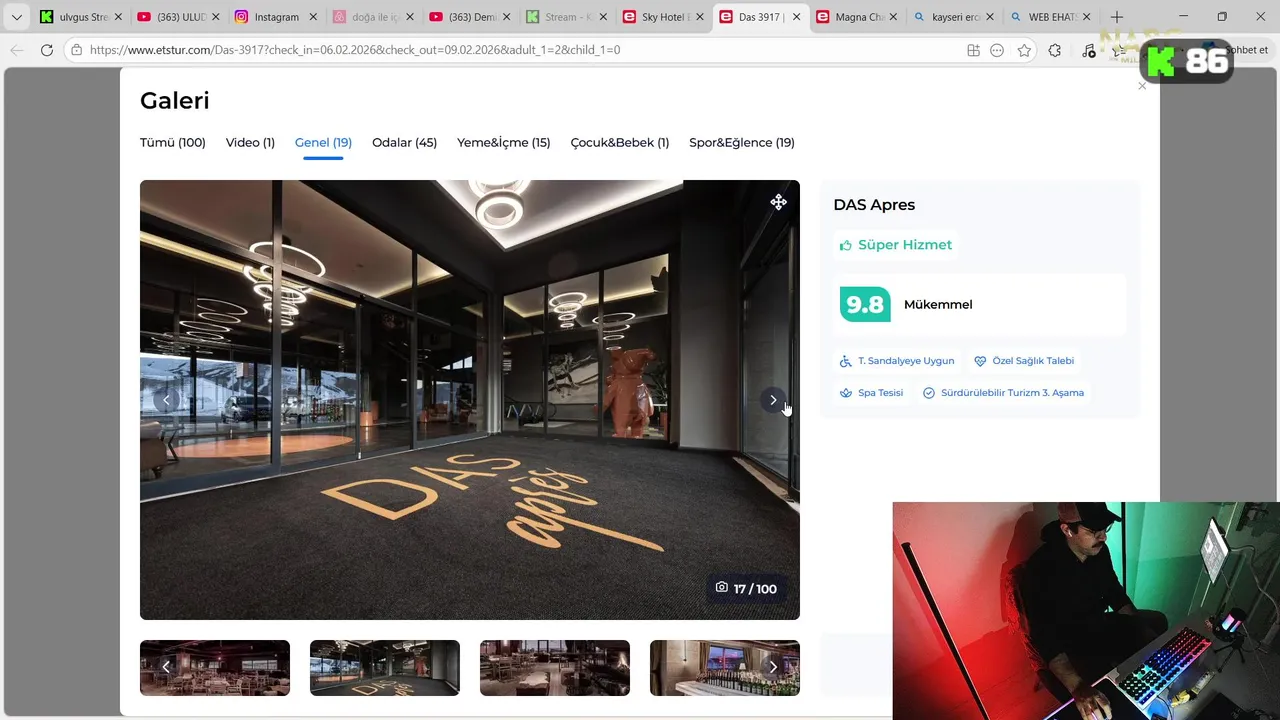
Task: Open the tab actions dropdown
Action: point(16,17)
